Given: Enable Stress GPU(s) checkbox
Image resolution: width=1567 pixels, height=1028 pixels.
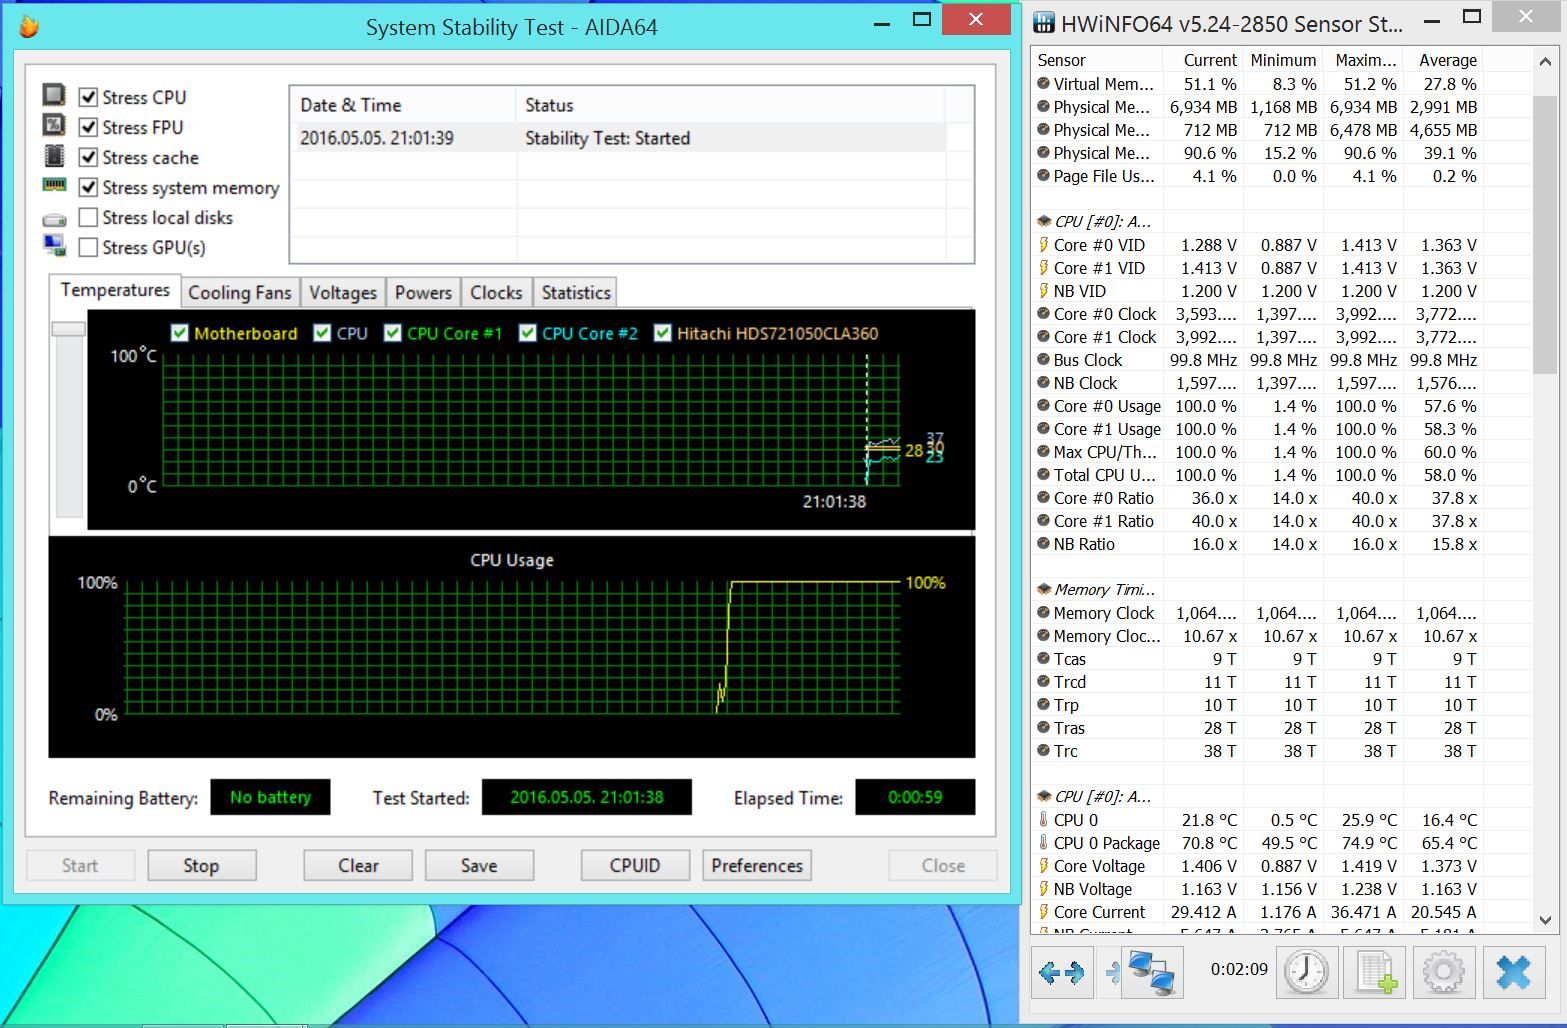Looking at the screenshot, I should pyautogui.click(x=88, y=247).
